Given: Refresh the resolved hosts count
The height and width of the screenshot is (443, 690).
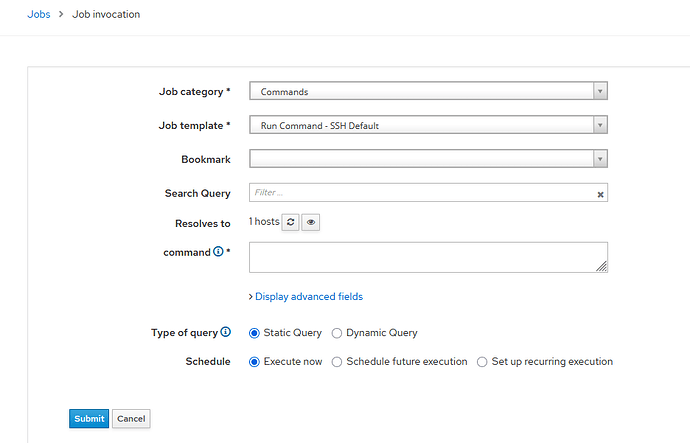Looking at the screenshot, I should pyautogui.click(x=290, y=222).
